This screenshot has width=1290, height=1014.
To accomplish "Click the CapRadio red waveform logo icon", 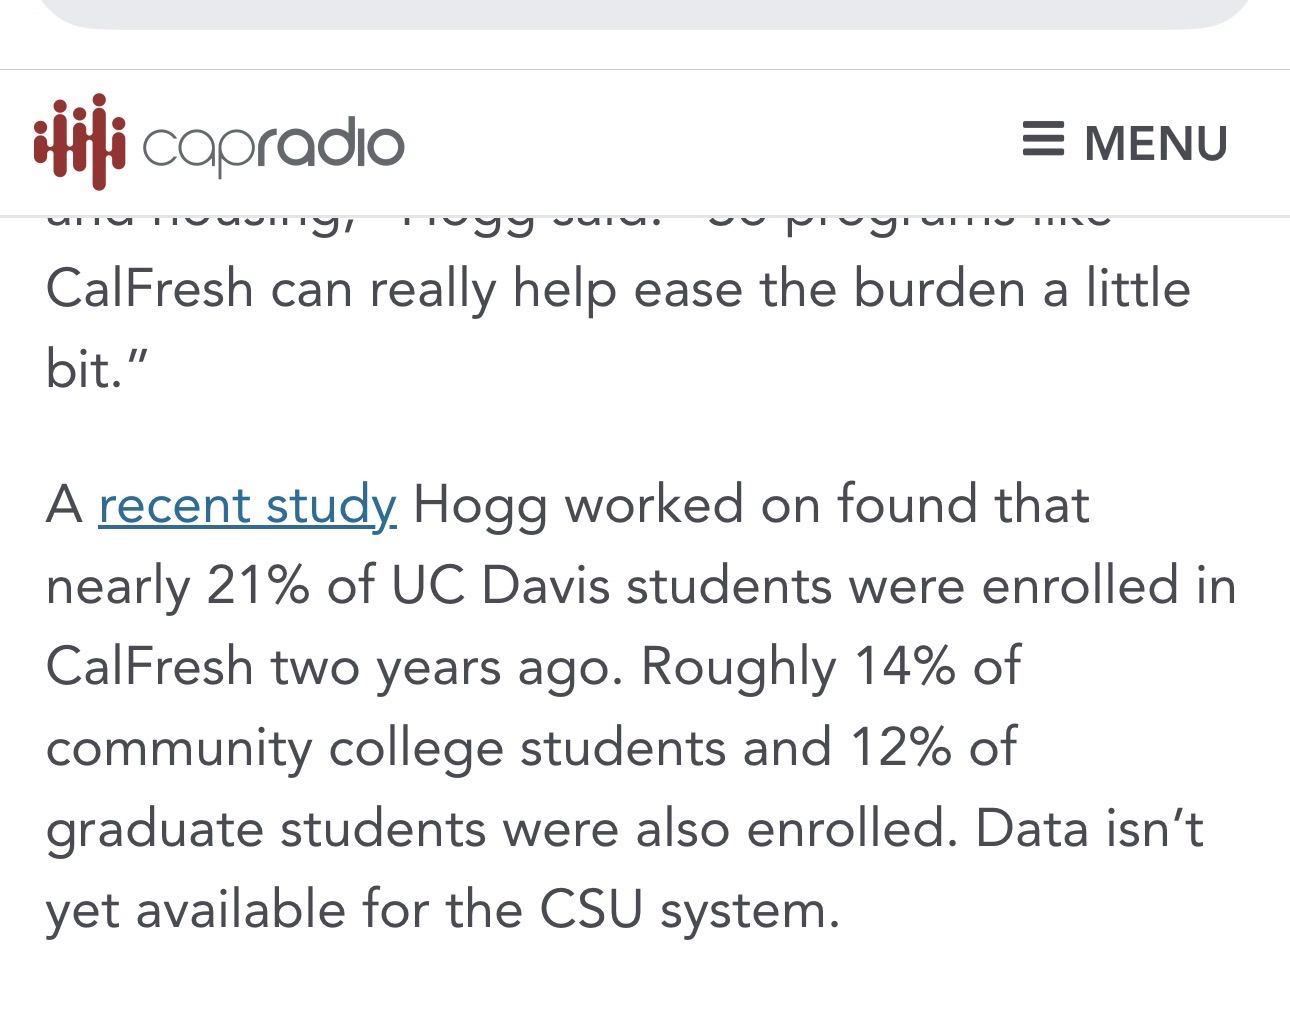I will tap(80, 142).
